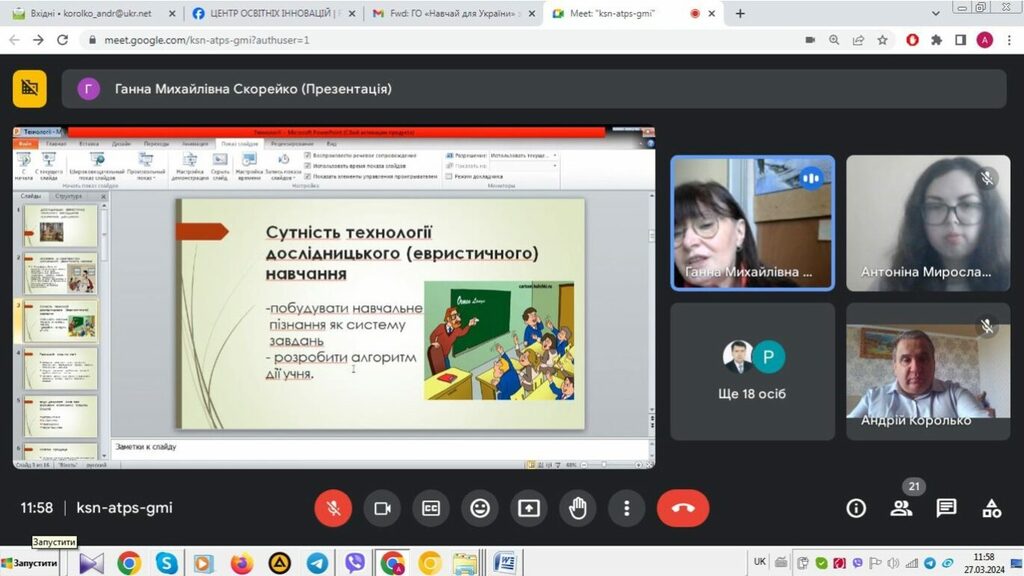Open new browser tab
1024x576 pixels.
pyautogui.click(x=740, y=14)
